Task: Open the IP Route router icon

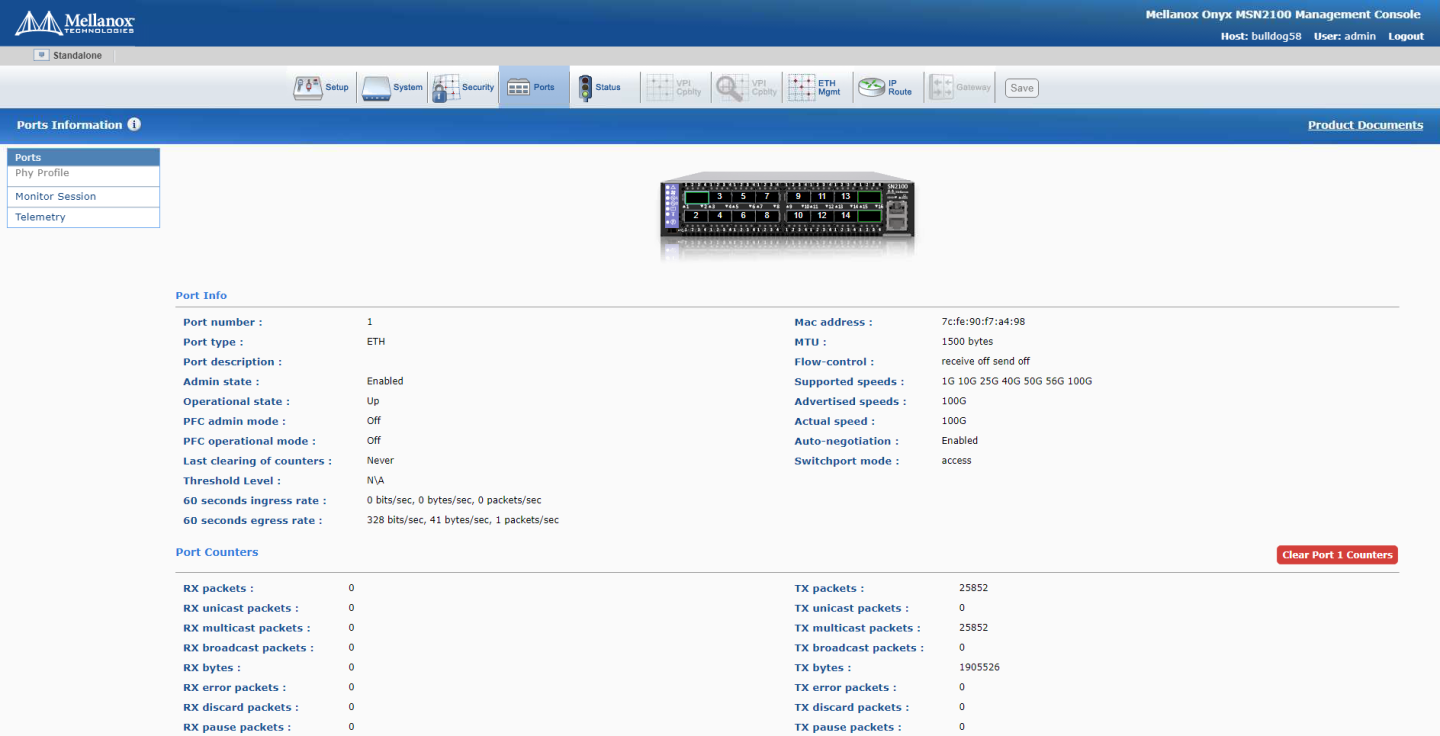Action: tap(873, 87)
